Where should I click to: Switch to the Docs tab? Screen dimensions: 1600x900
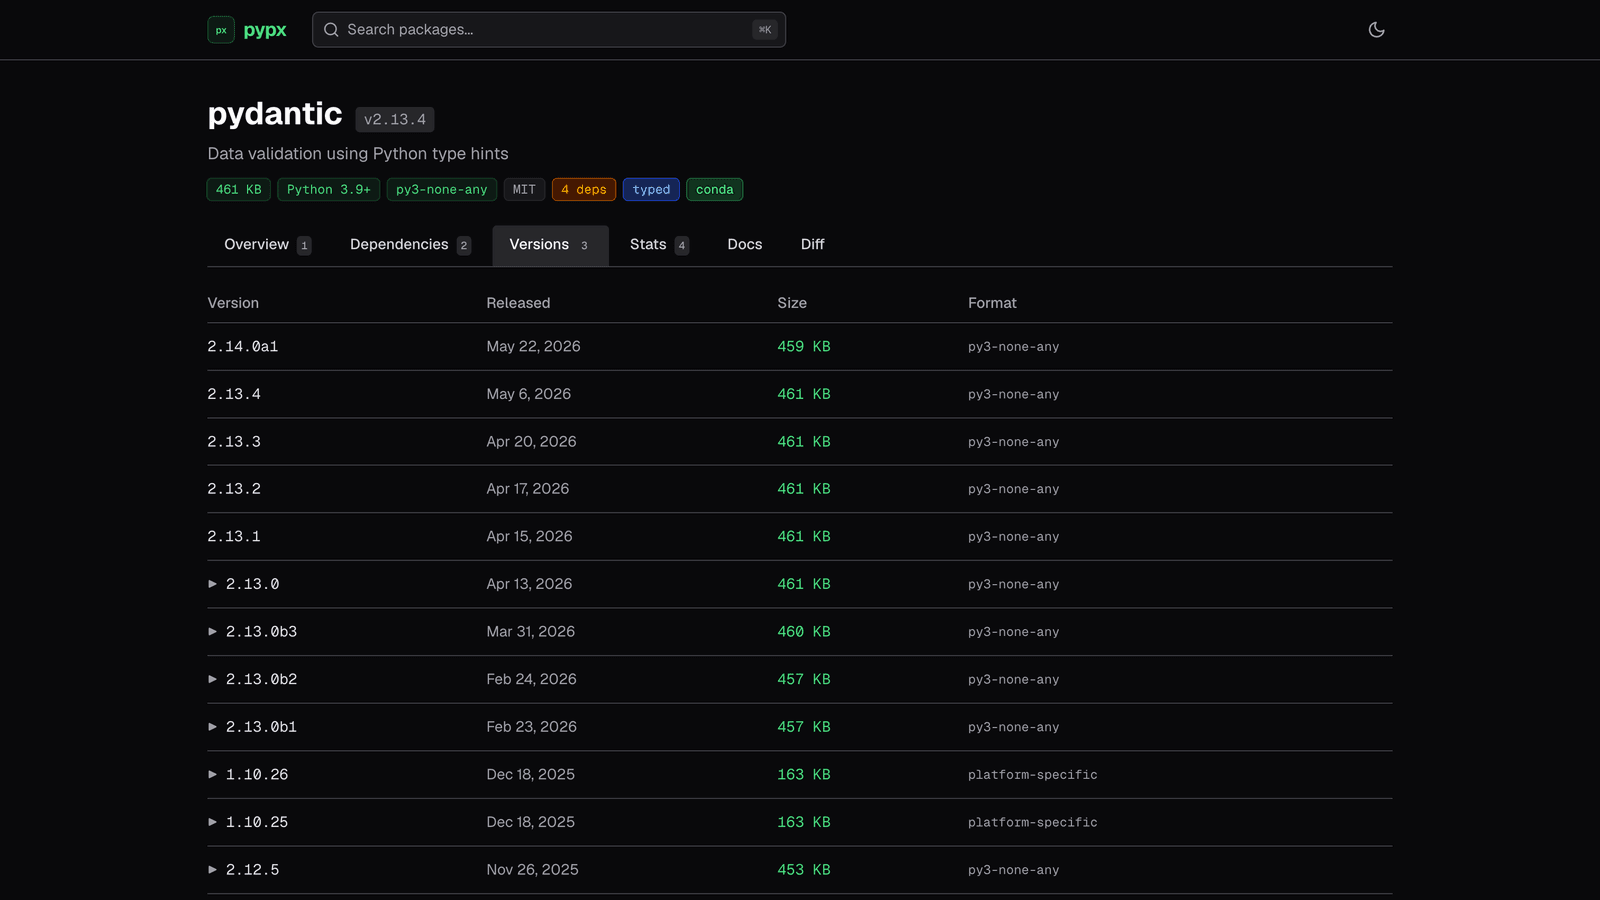(745, 245)
